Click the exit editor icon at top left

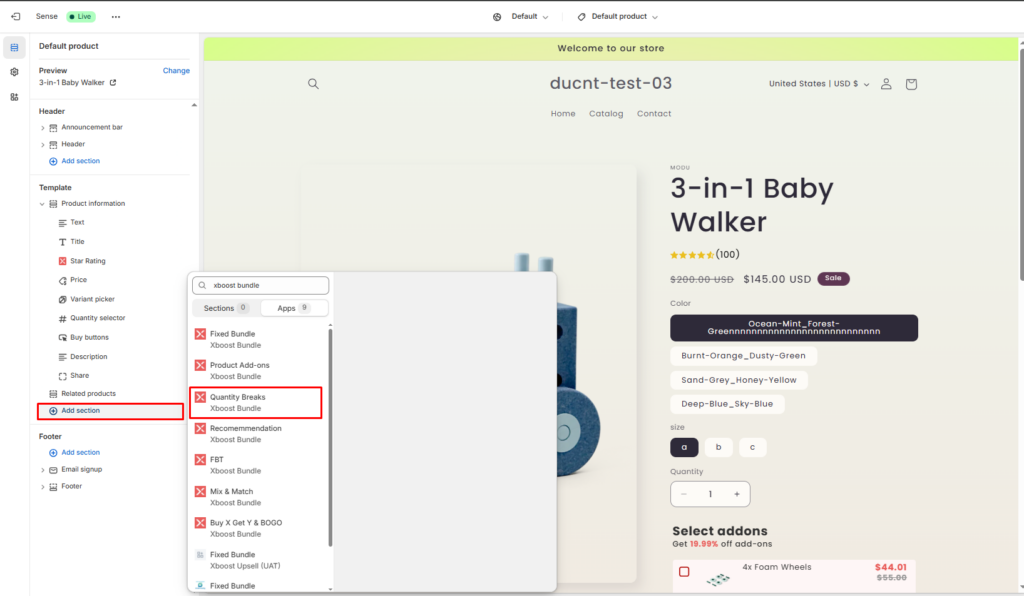pos(15,17)
